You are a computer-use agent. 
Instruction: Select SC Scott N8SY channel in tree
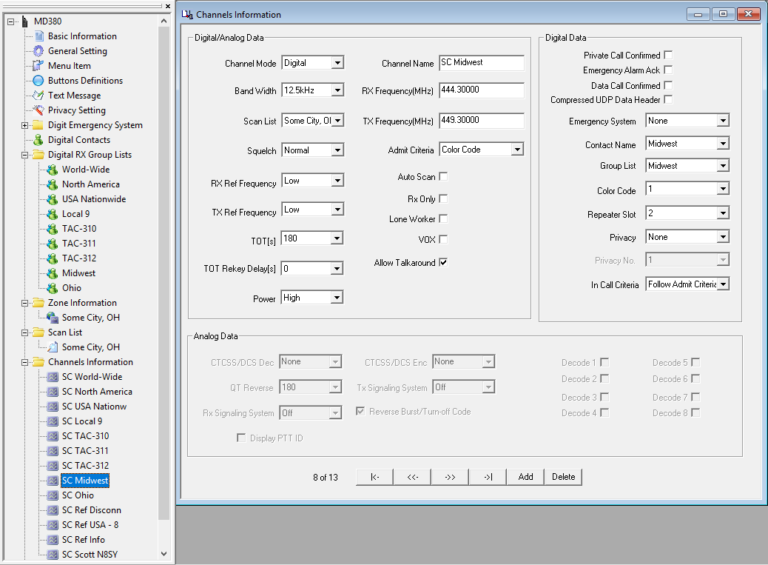coord(90,554)
